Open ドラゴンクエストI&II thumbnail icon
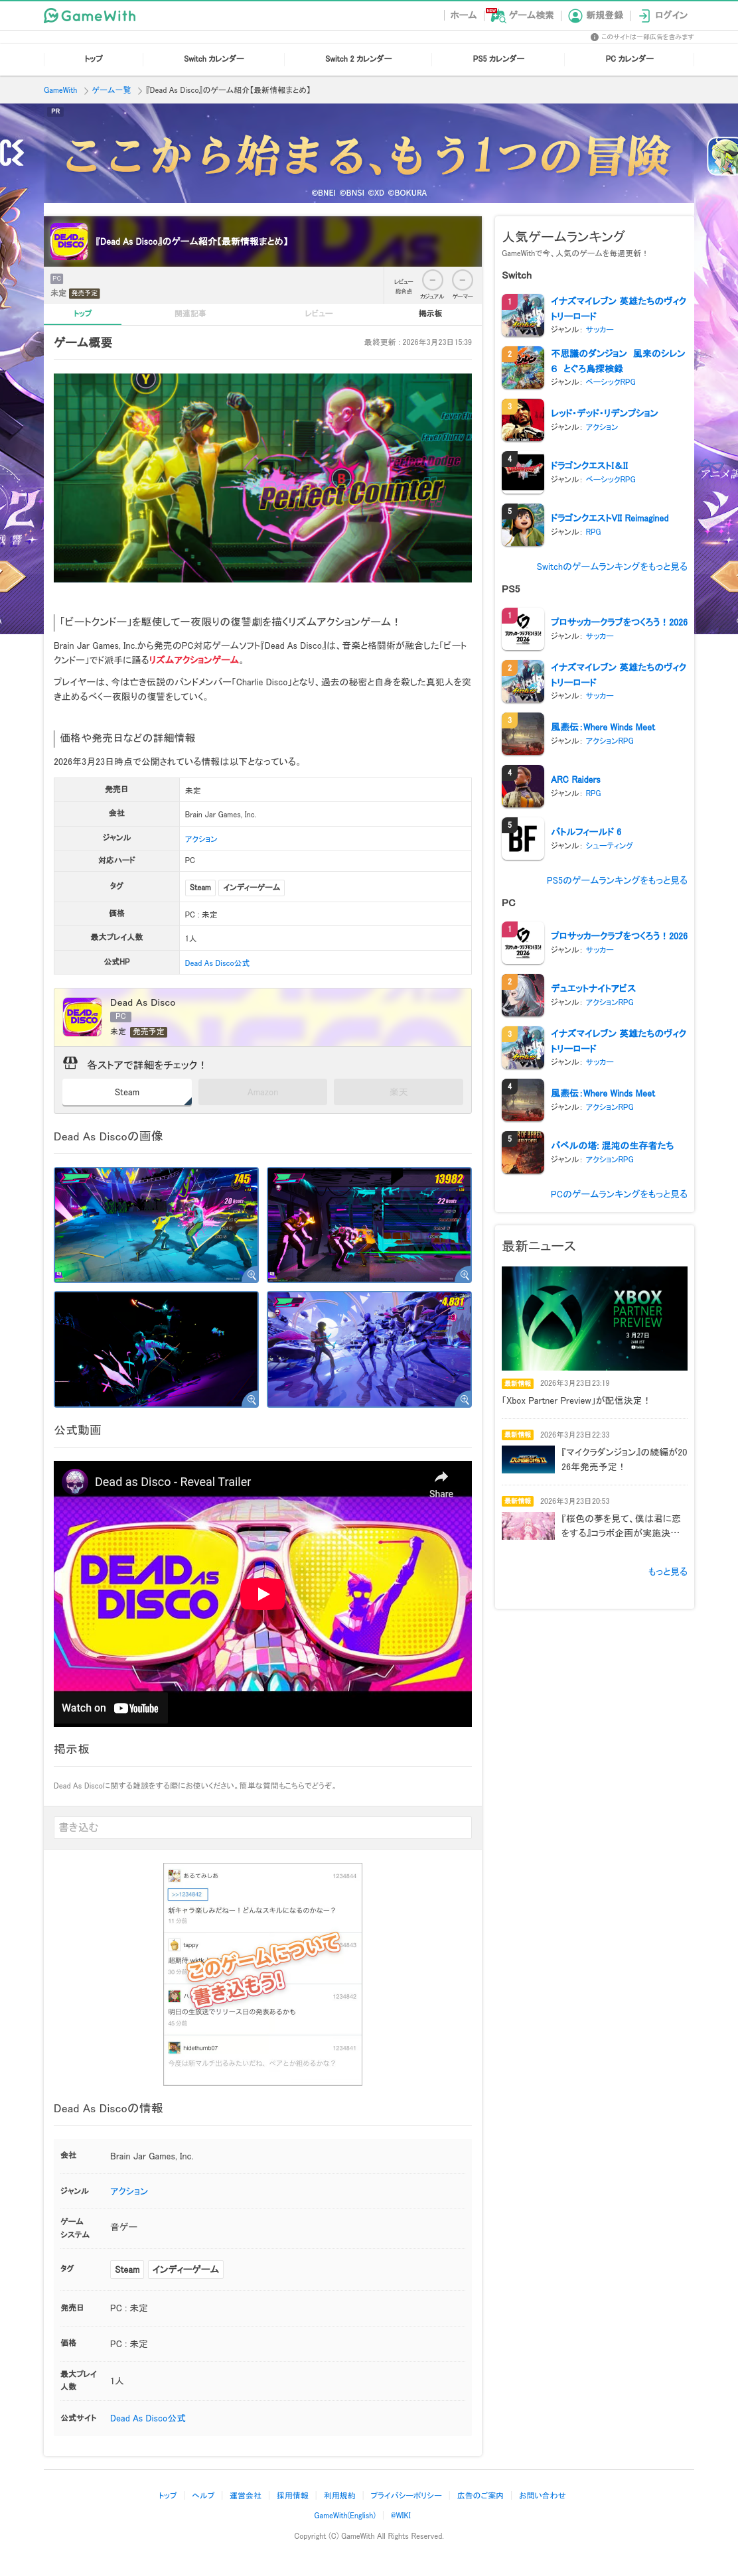This screenshot has width=738, height=2576. (522, 472)
